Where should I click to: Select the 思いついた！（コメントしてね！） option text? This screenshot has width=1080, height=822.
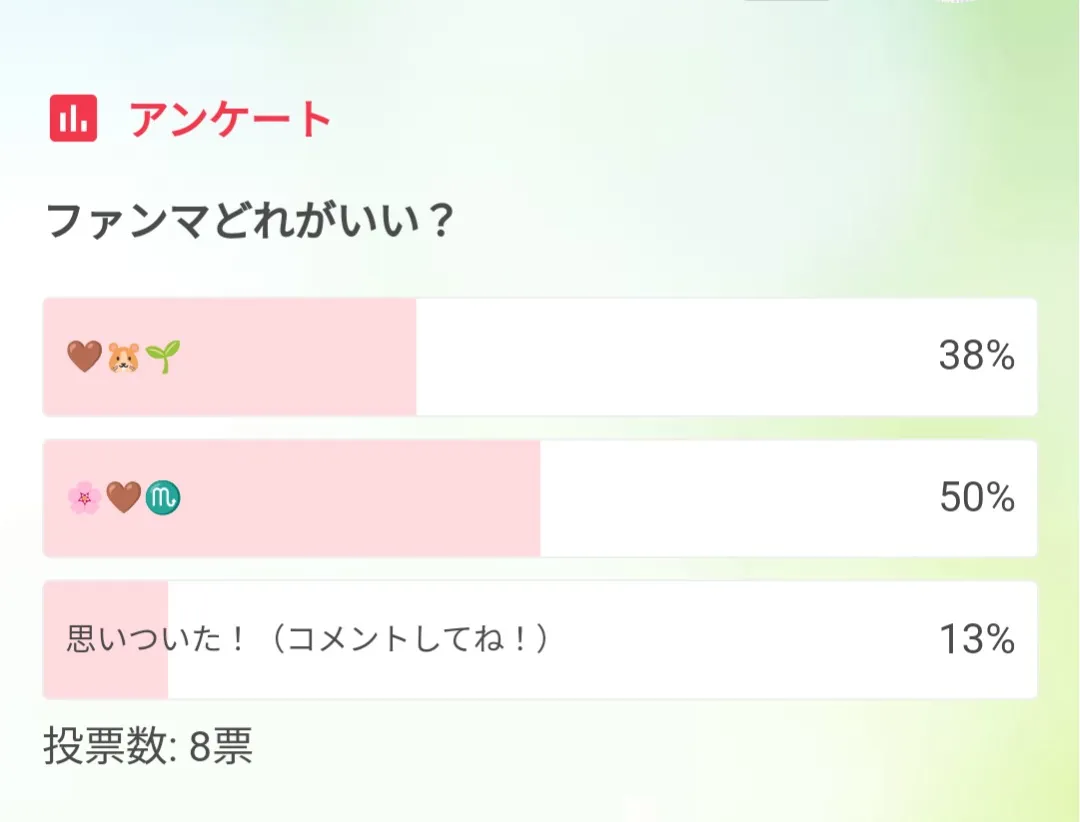(x=308, y=639)
